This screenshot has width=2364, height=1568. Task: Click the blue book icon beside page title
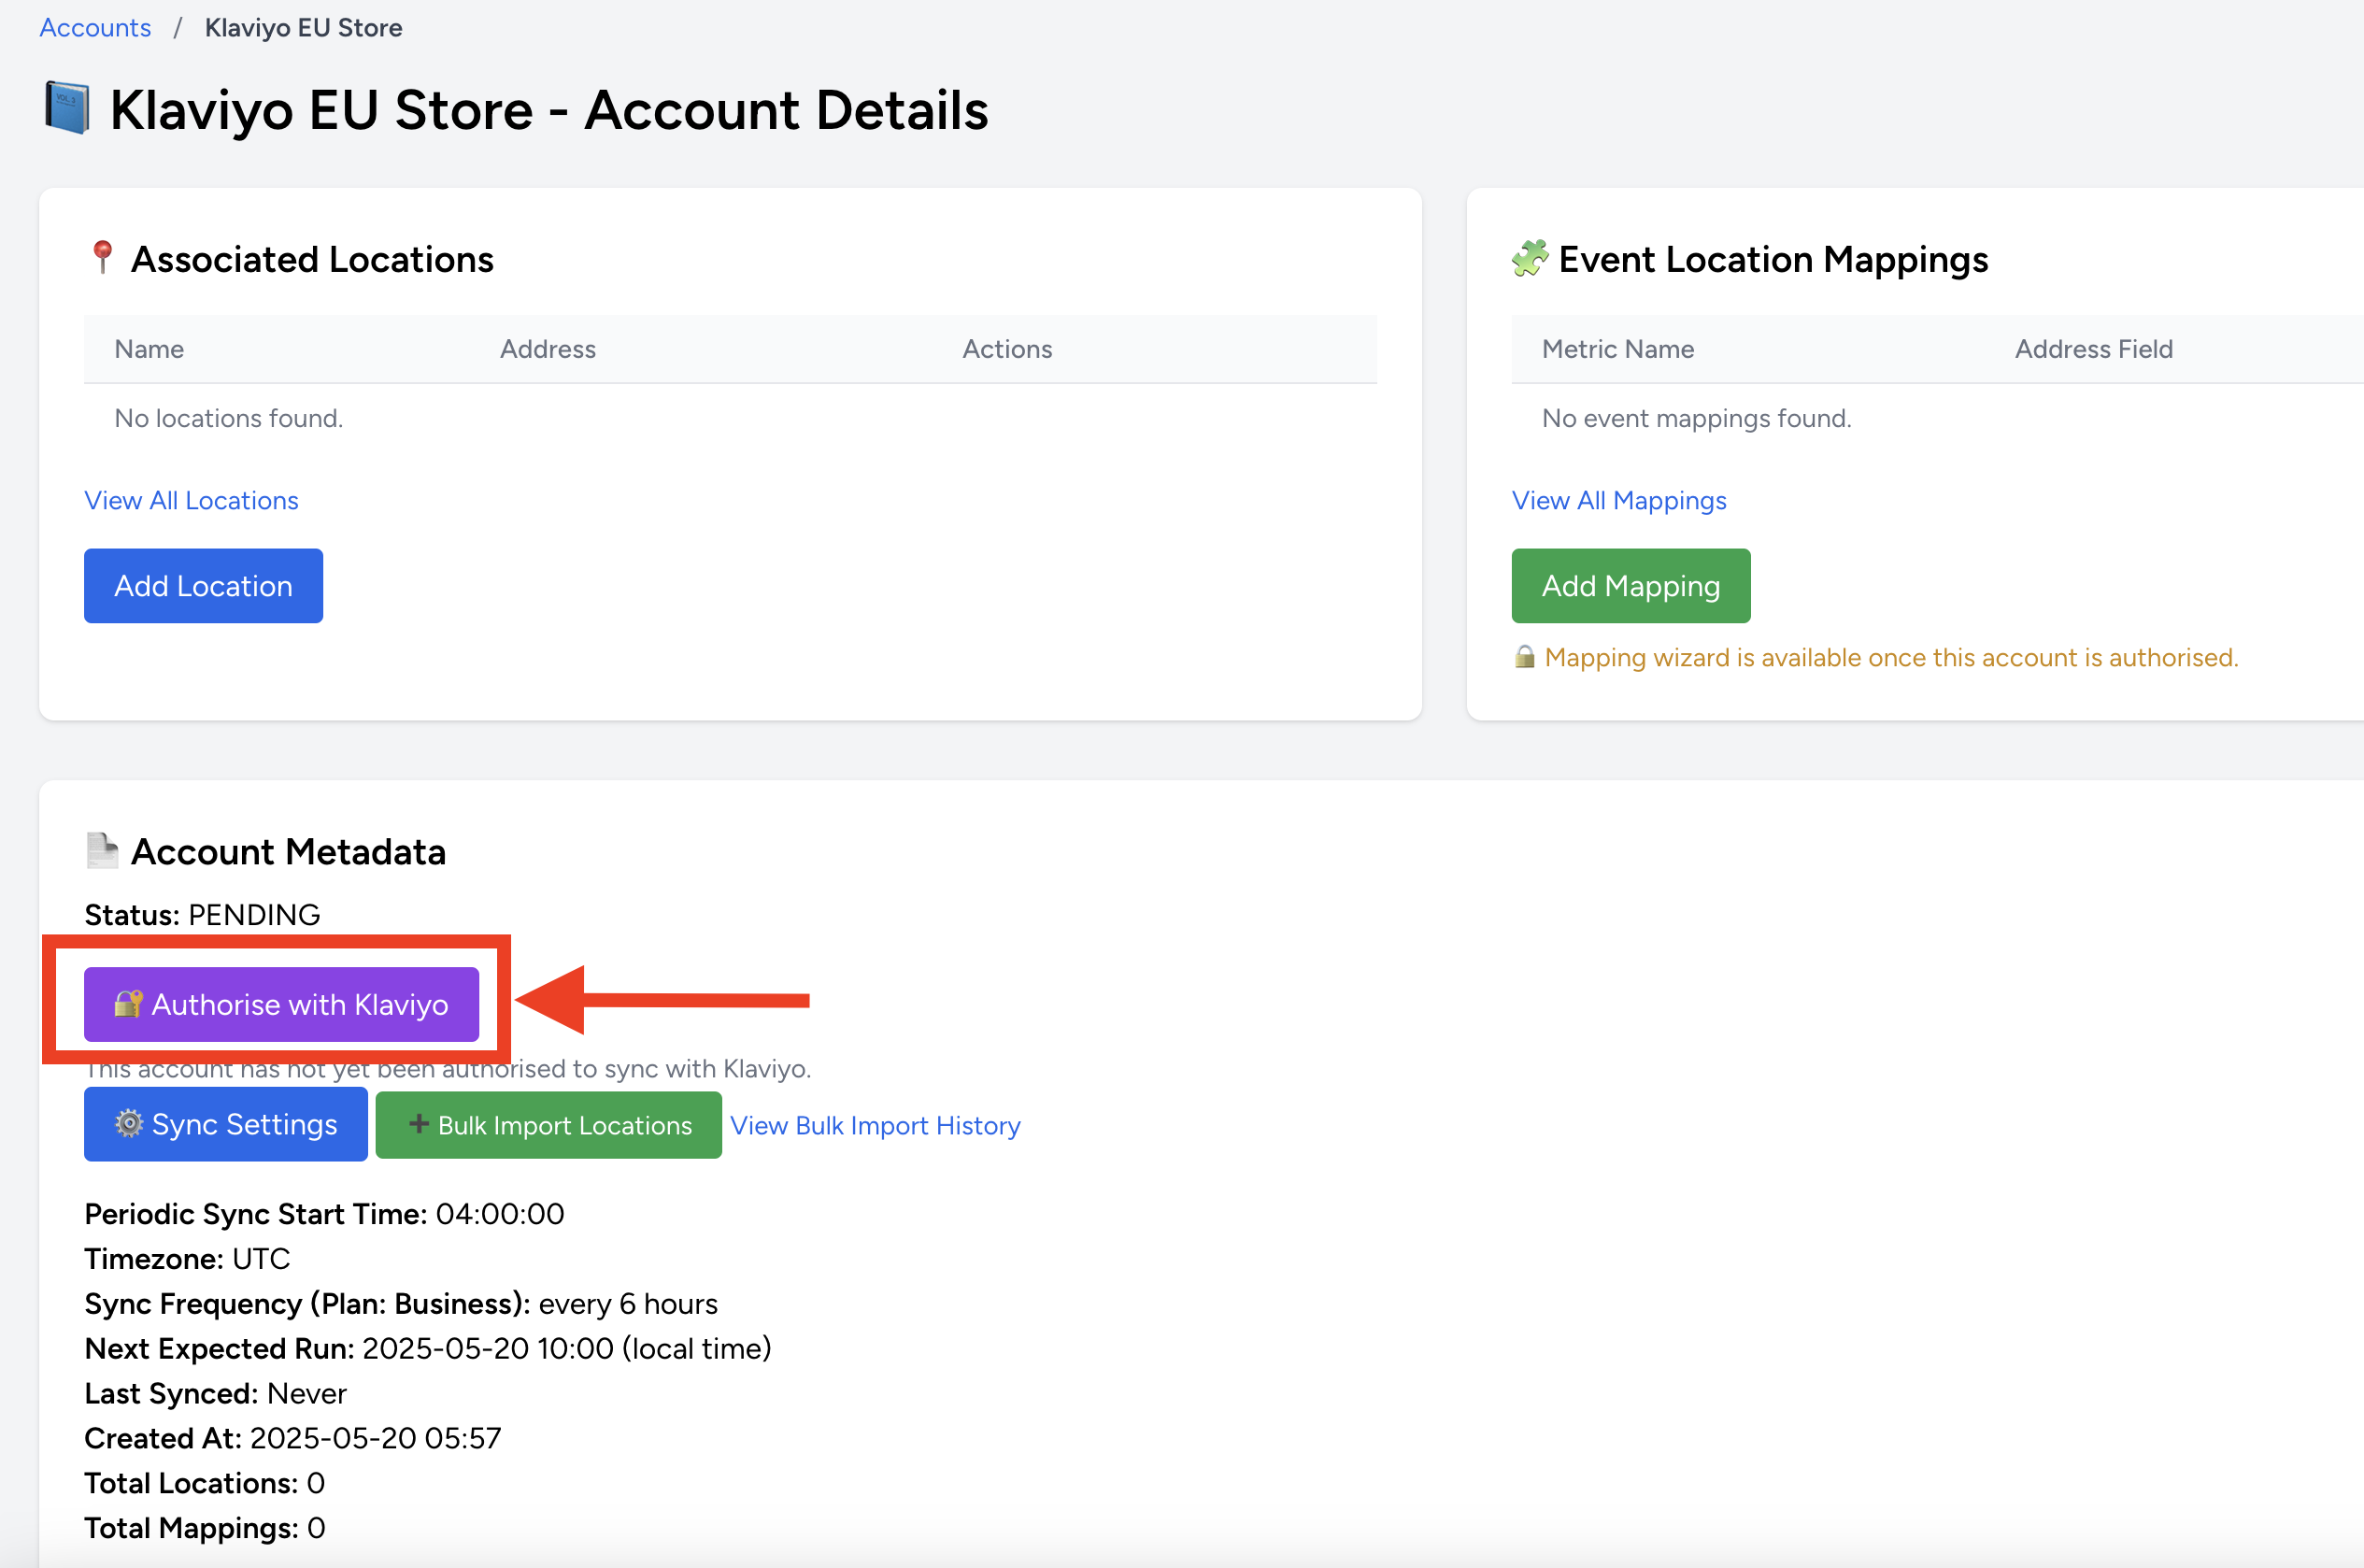(x=67, y=108)
